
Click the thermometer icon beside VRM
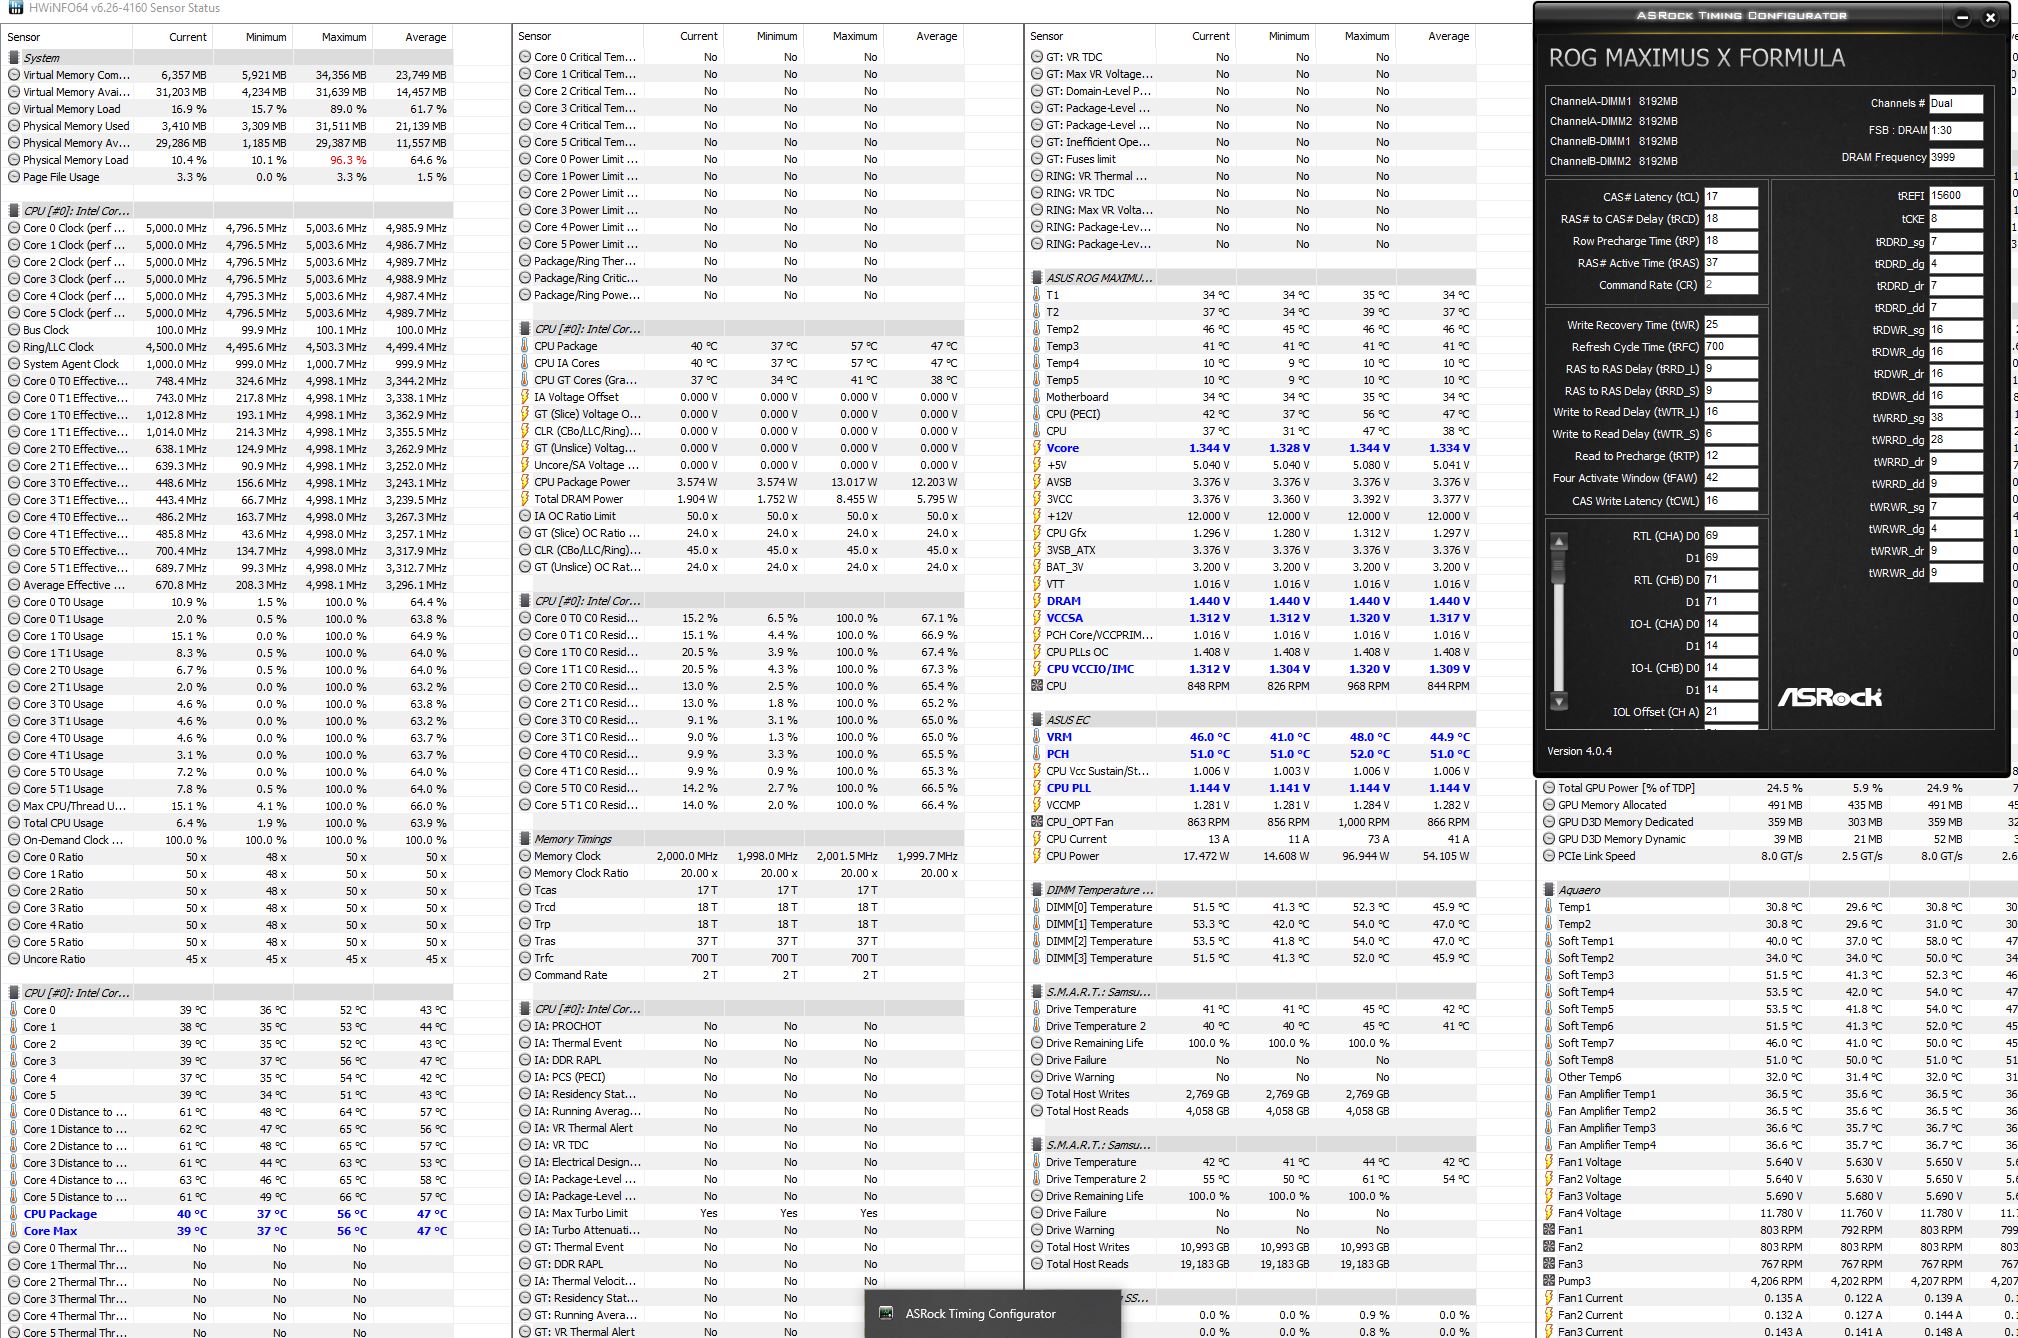pos(1037,737)
